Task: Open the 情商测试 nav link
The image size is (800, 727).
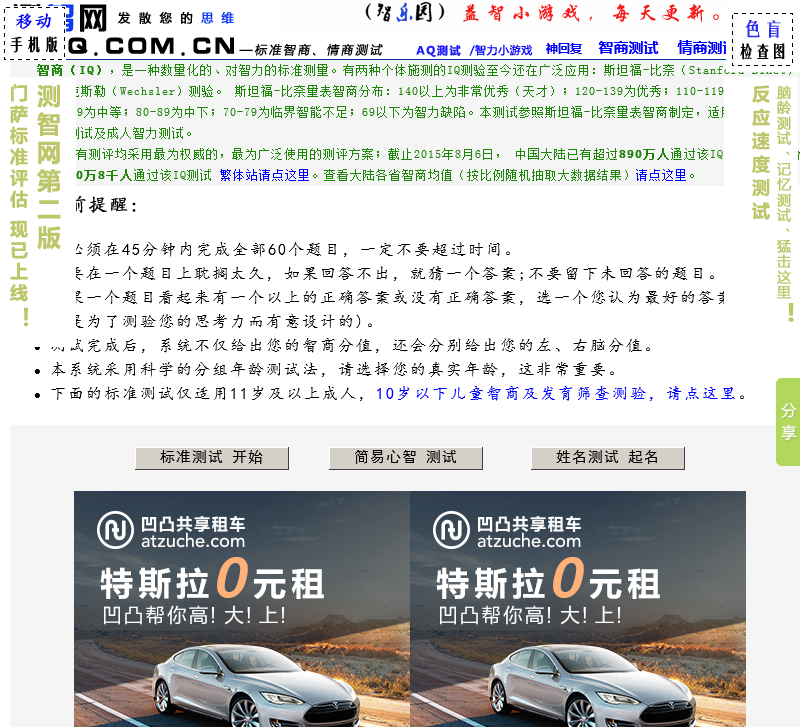Action: pyautogui.click(x=702, y=48)
